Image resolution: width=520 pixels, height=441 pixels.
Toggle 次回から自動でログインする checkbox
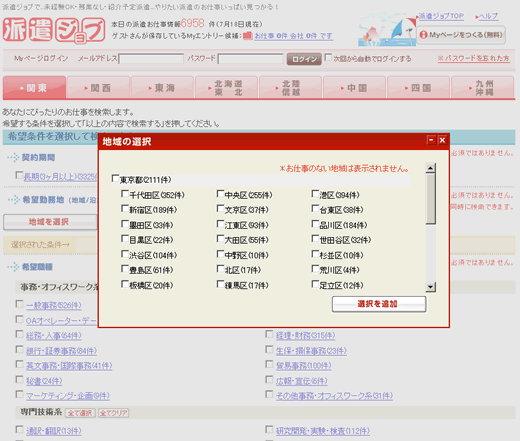[328, 58]
